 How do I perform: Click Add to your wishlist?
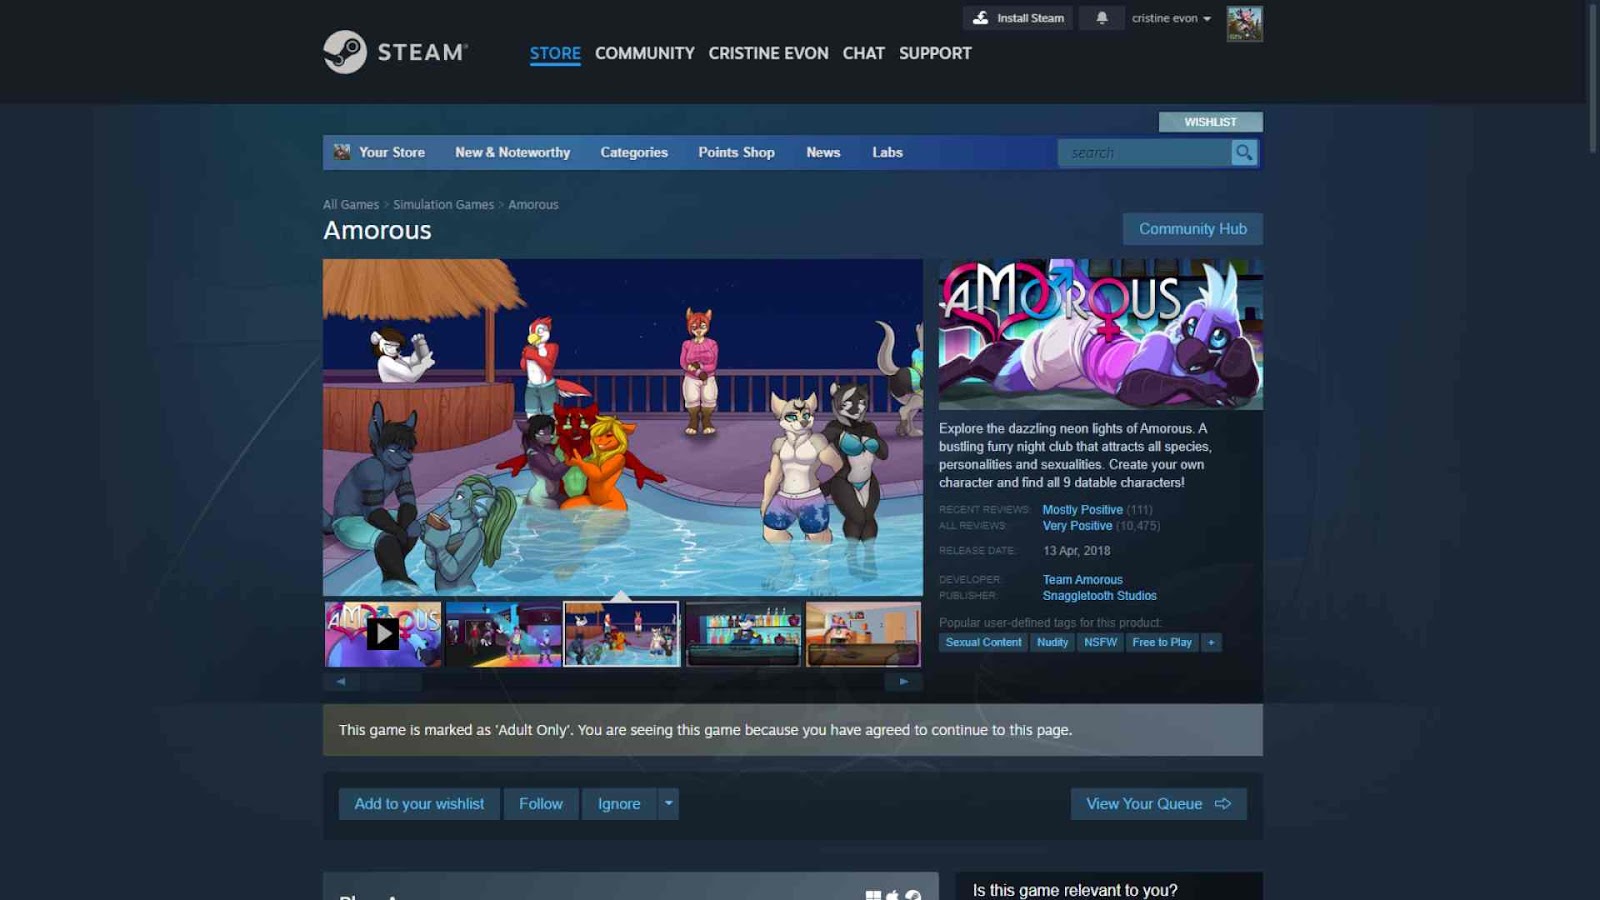tap(419, 804)
